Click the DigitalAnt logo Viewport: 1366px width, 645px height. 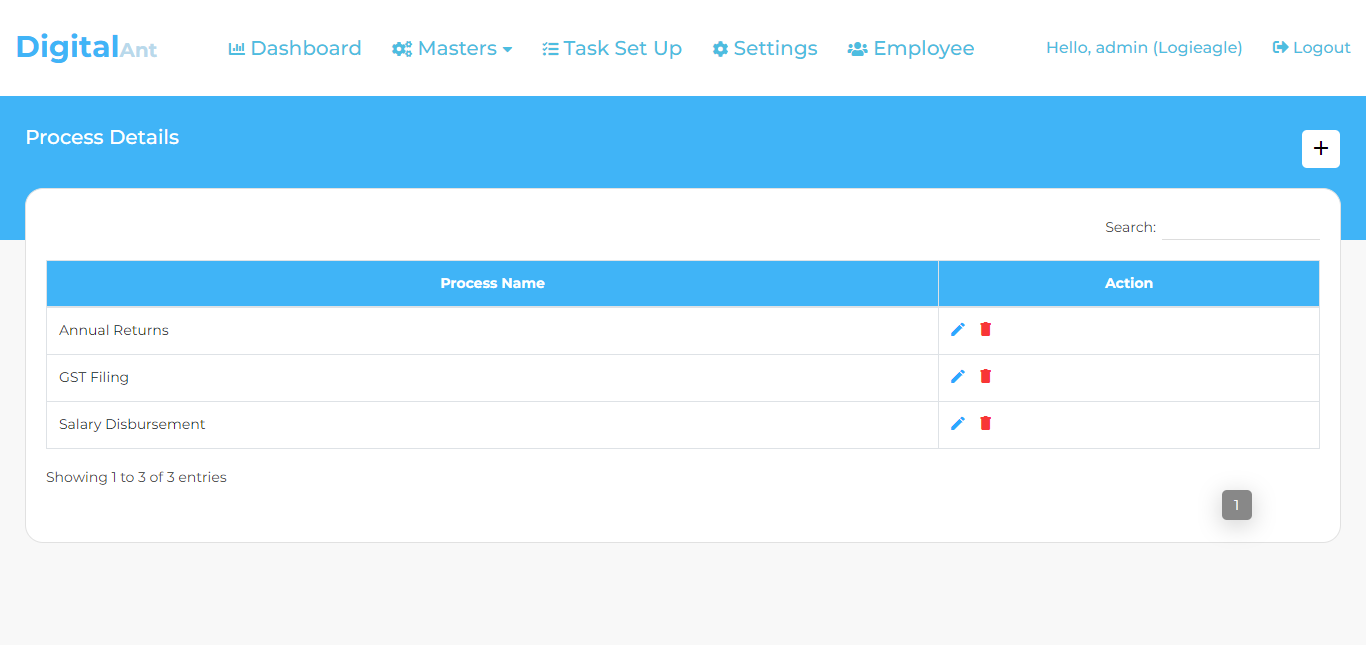tap(87, 47)
